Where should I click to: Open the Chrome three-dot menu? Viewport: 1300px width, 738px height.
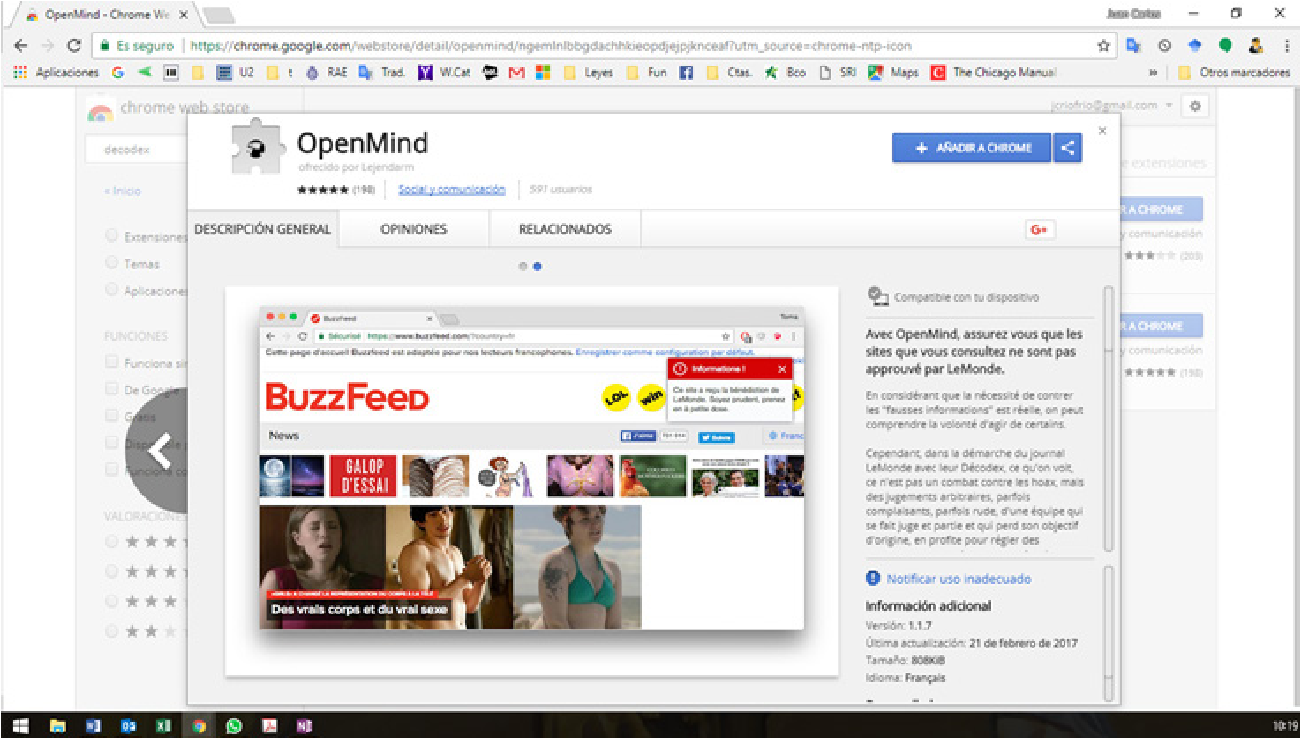1284,46
